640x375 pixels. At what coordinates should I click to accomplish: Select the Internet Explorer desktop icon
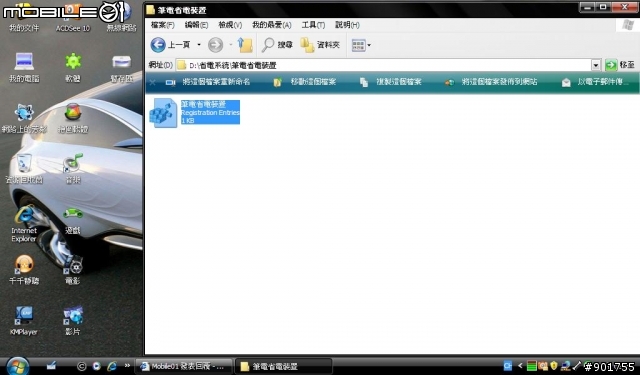pyautogui.click(x=24, y=224)
